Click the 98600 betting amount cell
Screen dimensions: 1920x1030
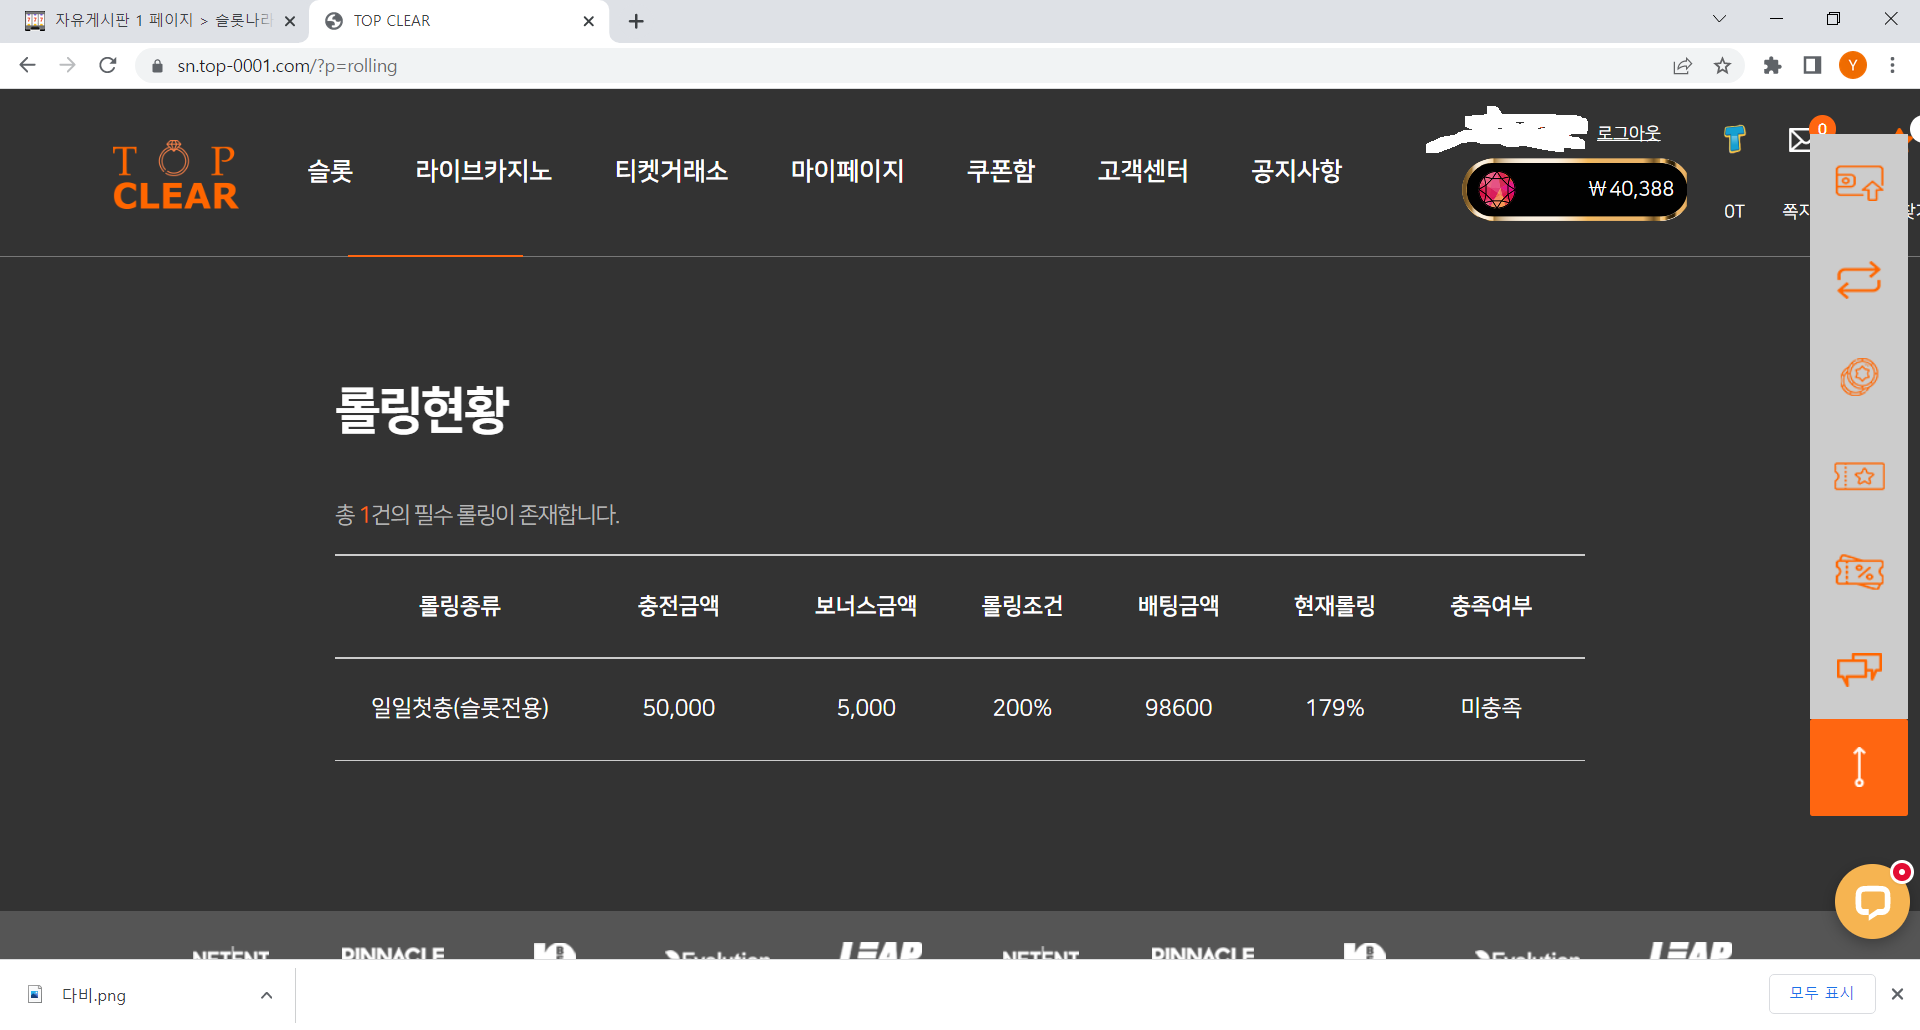coord(1178,708)
